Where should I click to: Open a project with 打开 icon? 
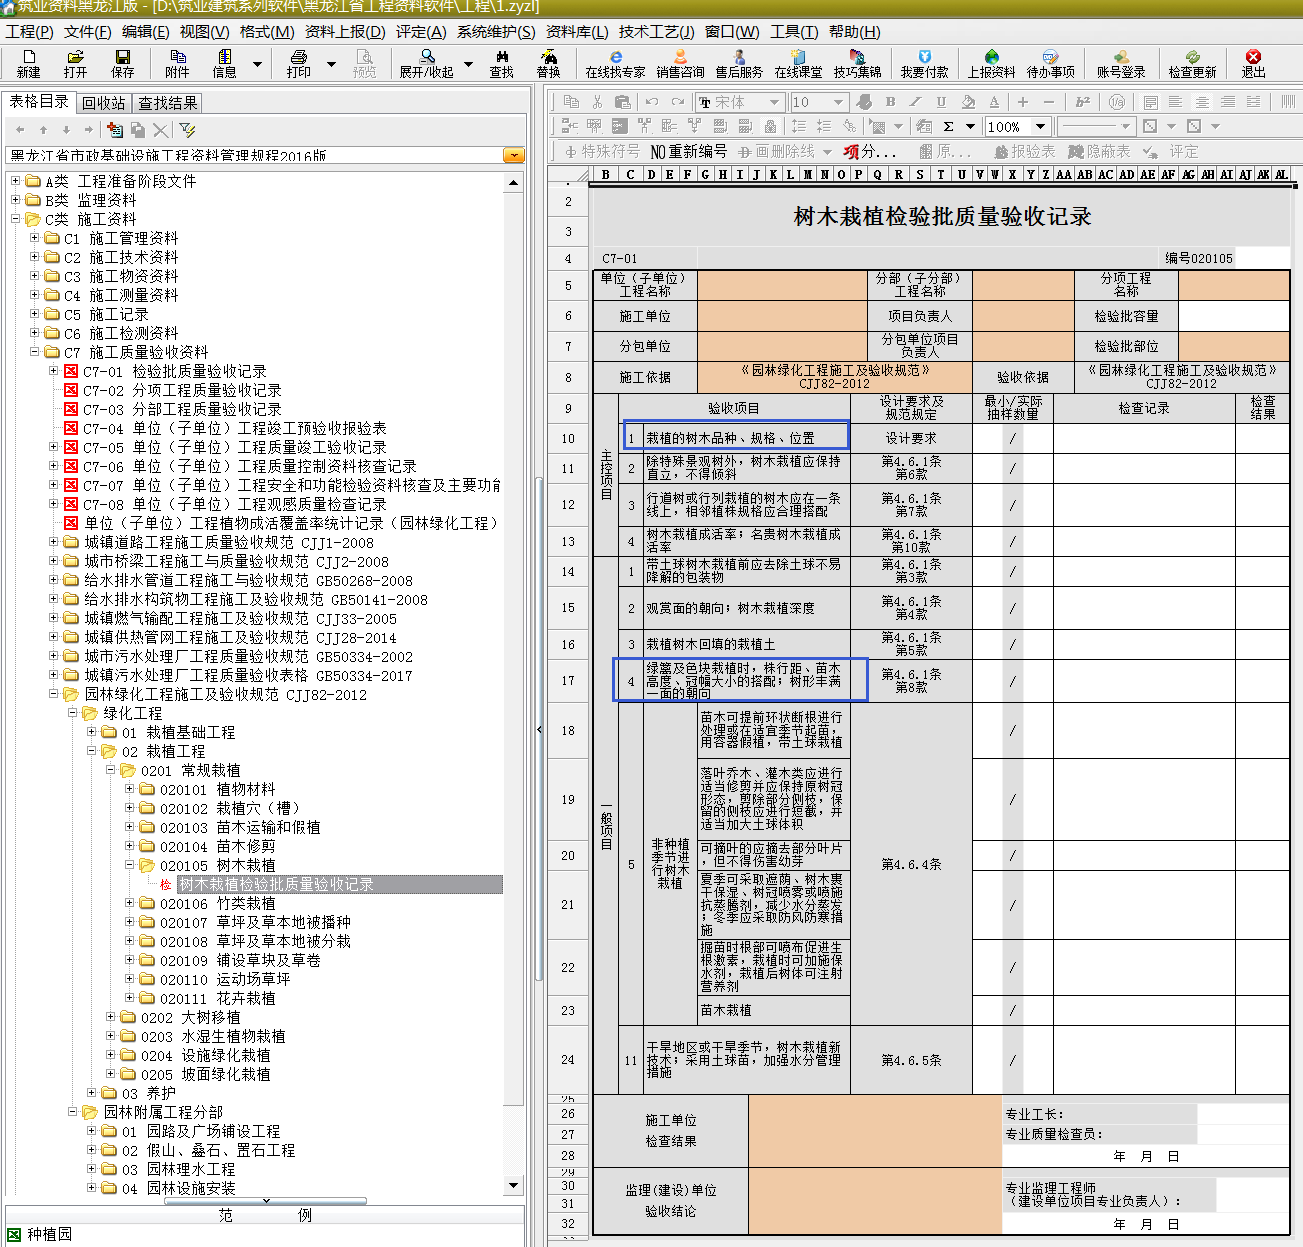tap(75, 64)
